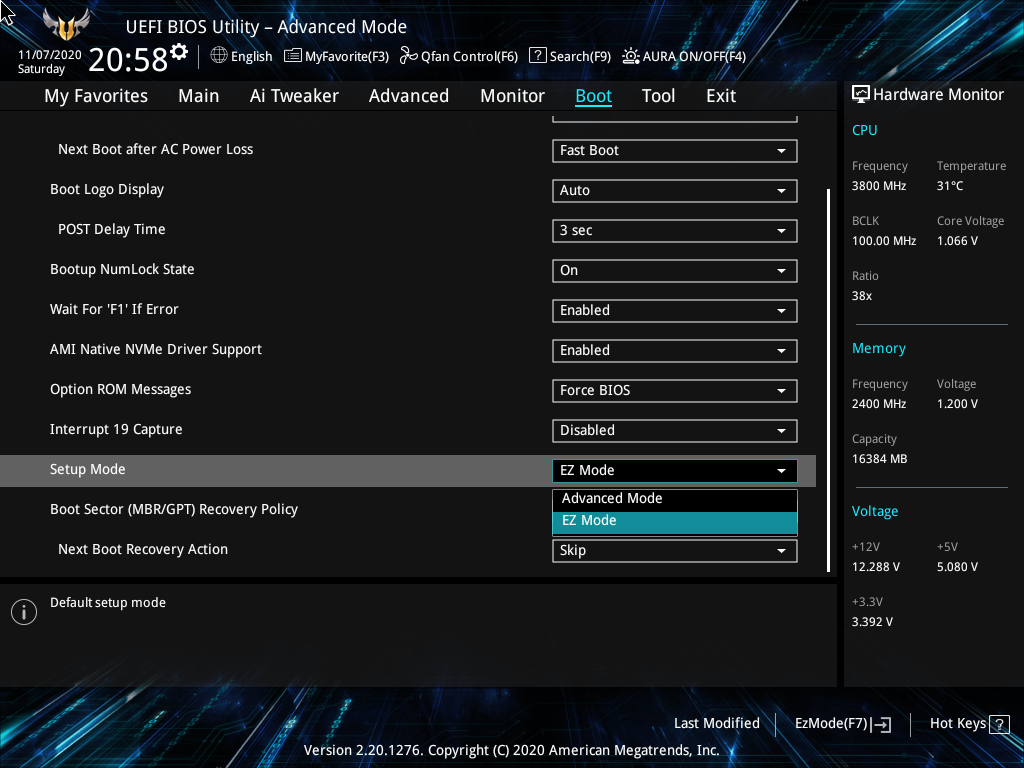Open the Exit tab
1024x768 pixels.
(x=721, y=96)
